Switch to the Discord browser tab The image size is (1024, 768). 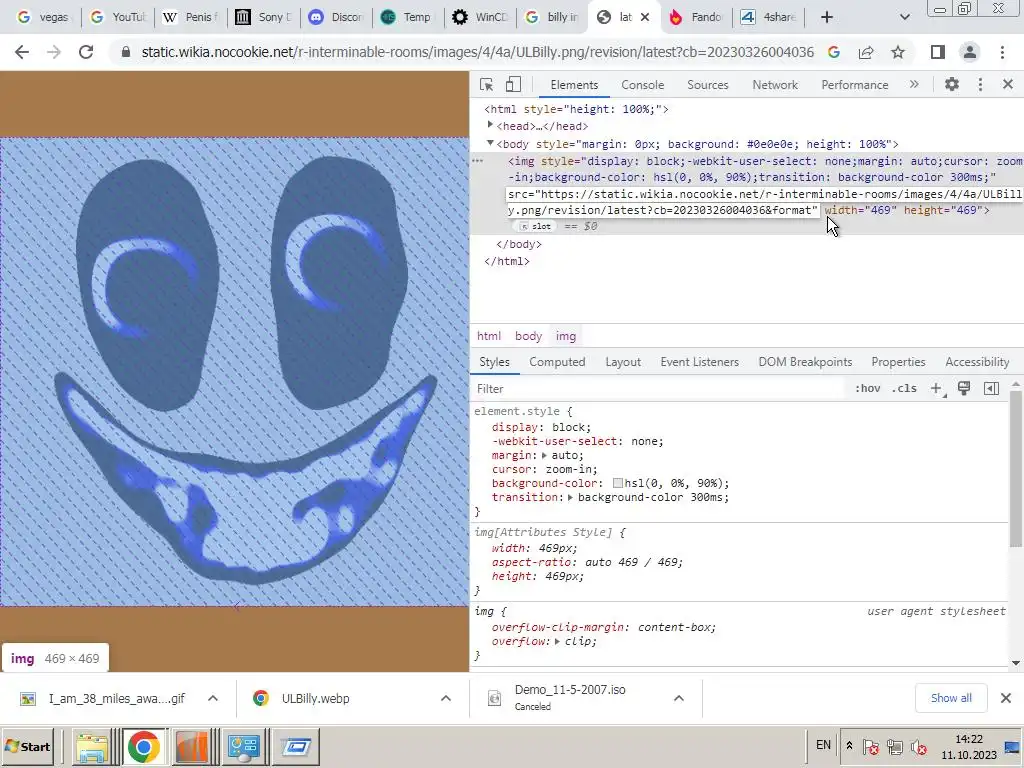[336, 17]
